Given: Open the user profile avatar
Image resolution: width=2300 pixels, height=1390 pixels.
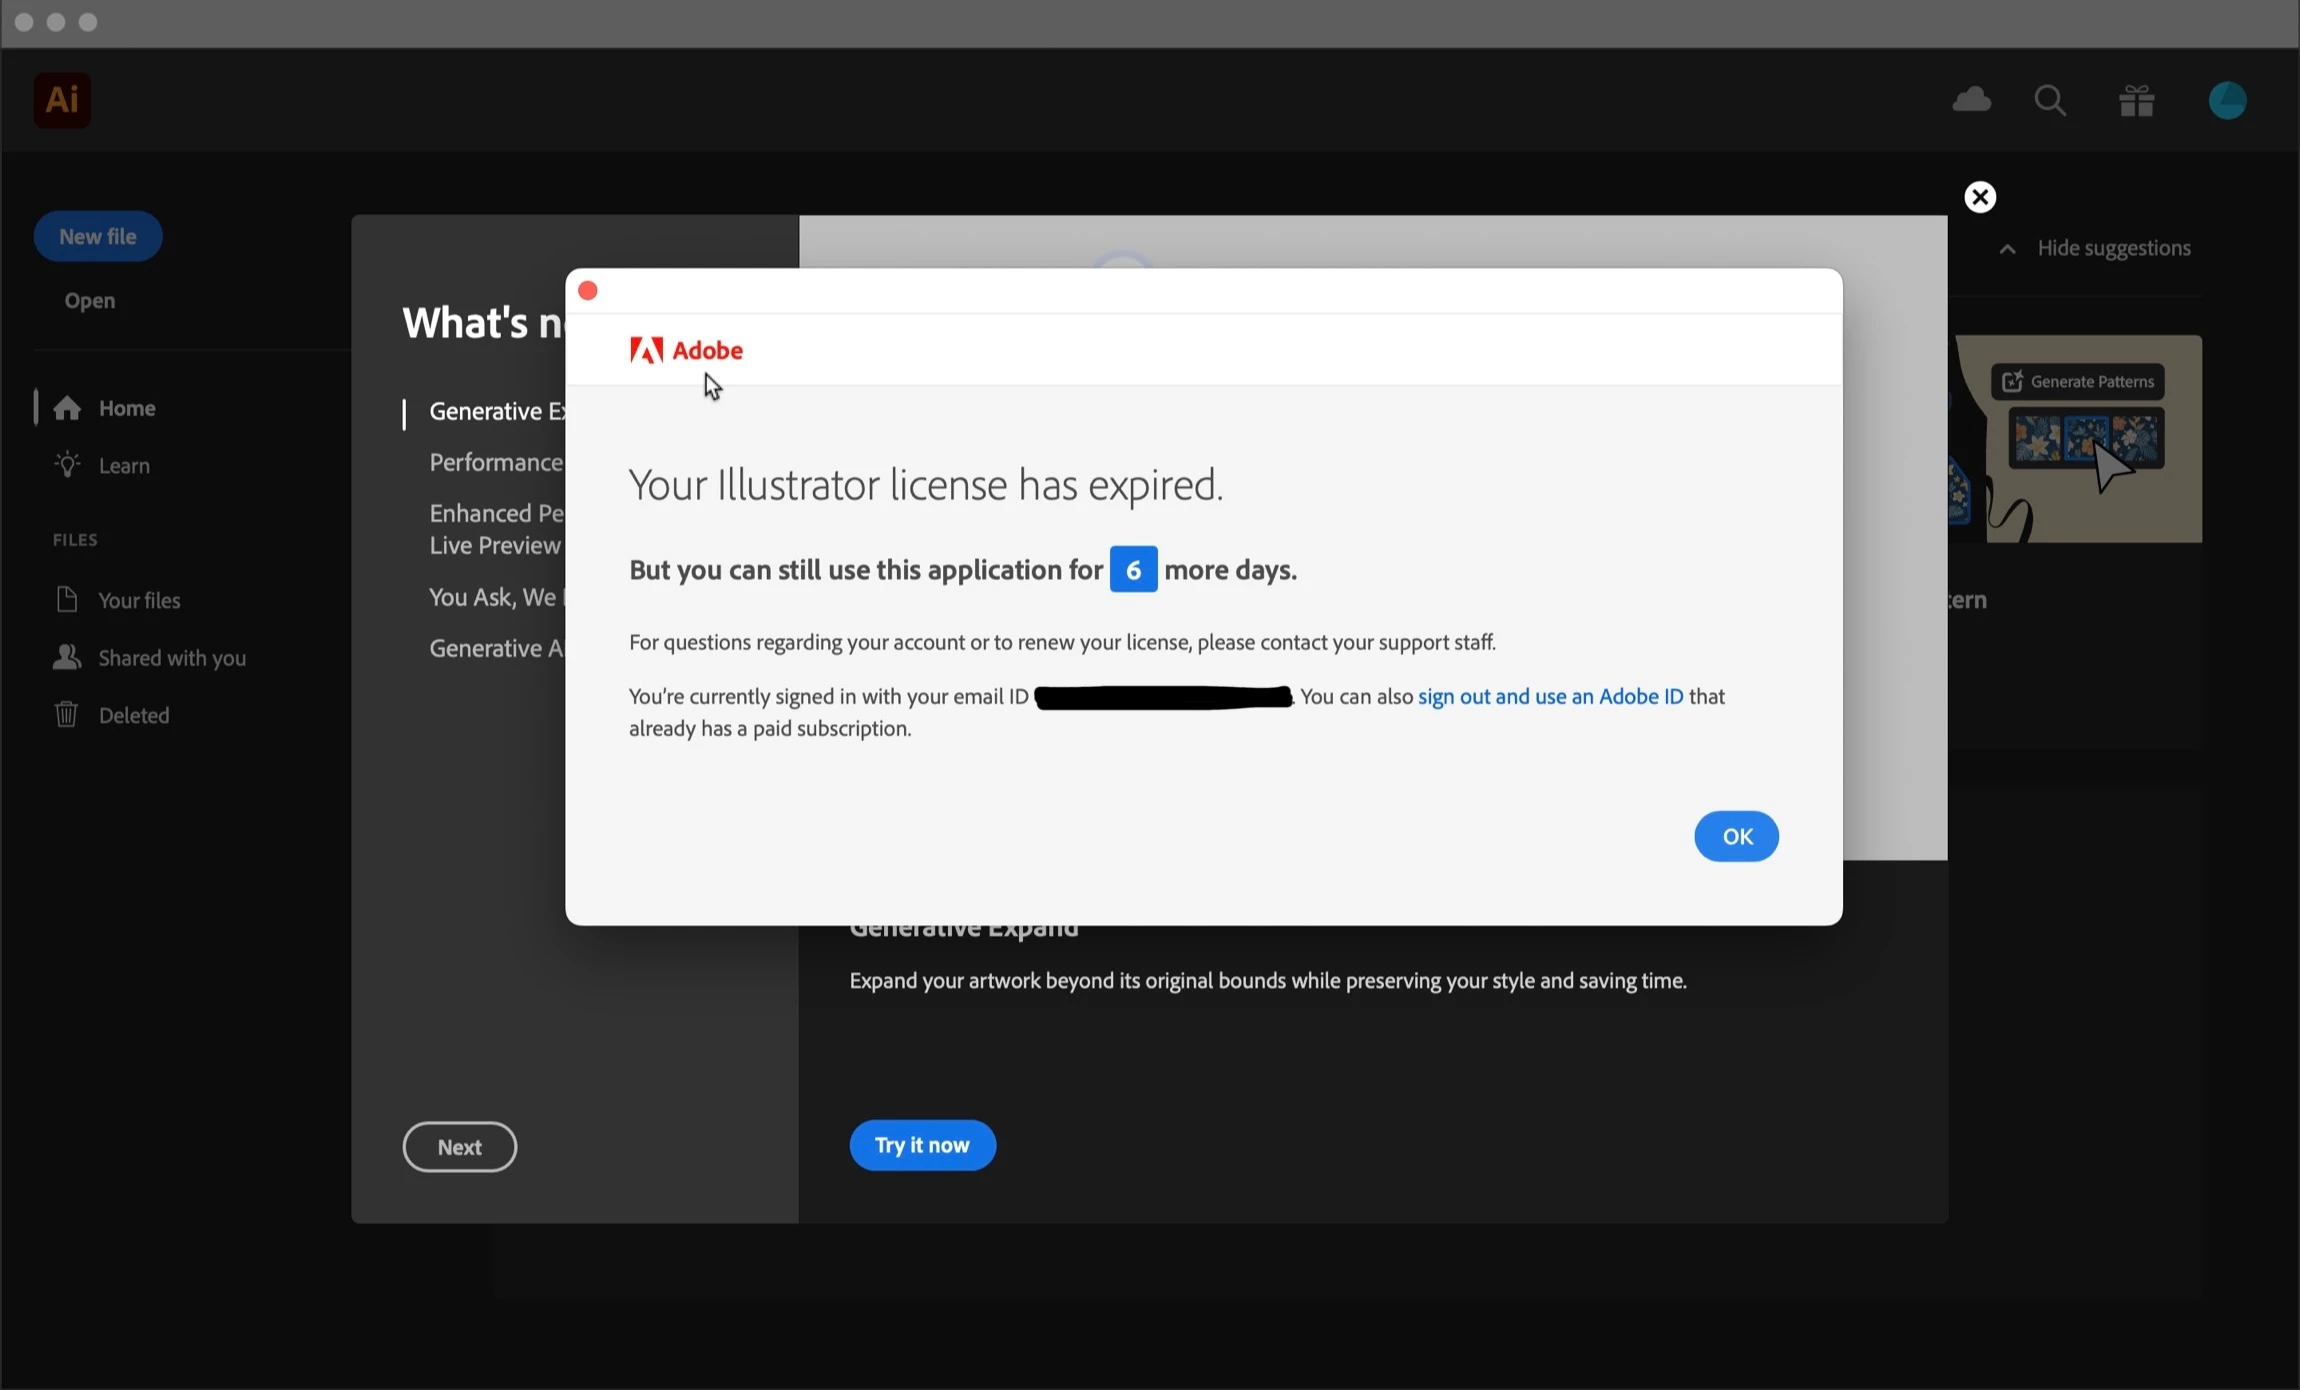Looking at the screenshot, I should click(2227, 100).
